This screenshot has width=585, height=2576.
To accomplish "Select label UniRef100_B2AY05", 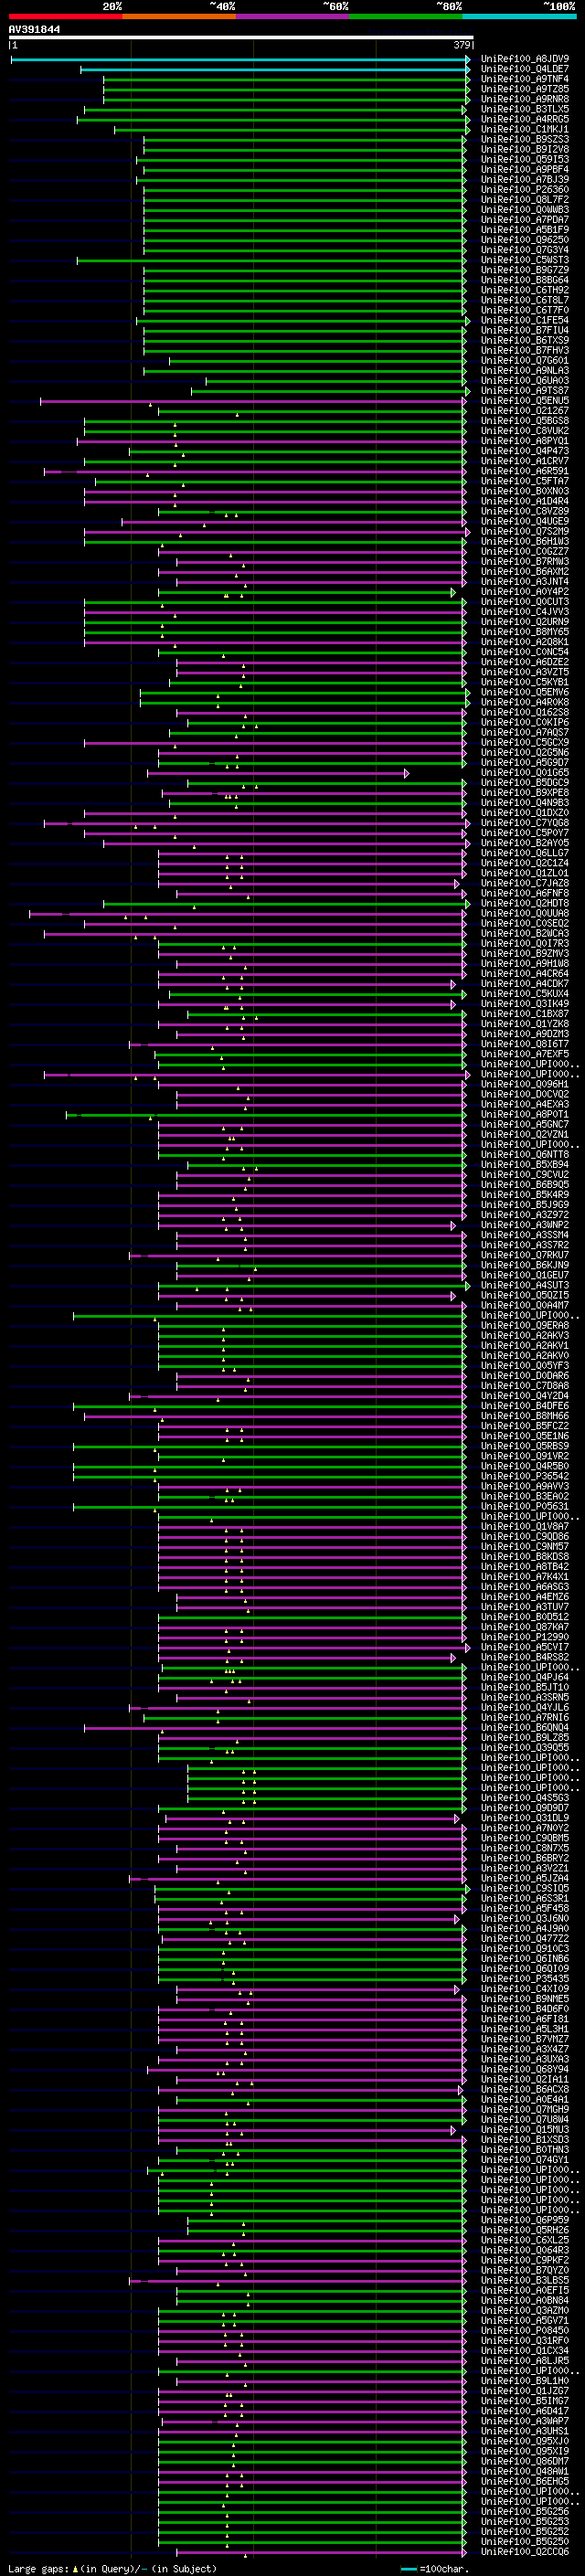I will pos(525,843).
